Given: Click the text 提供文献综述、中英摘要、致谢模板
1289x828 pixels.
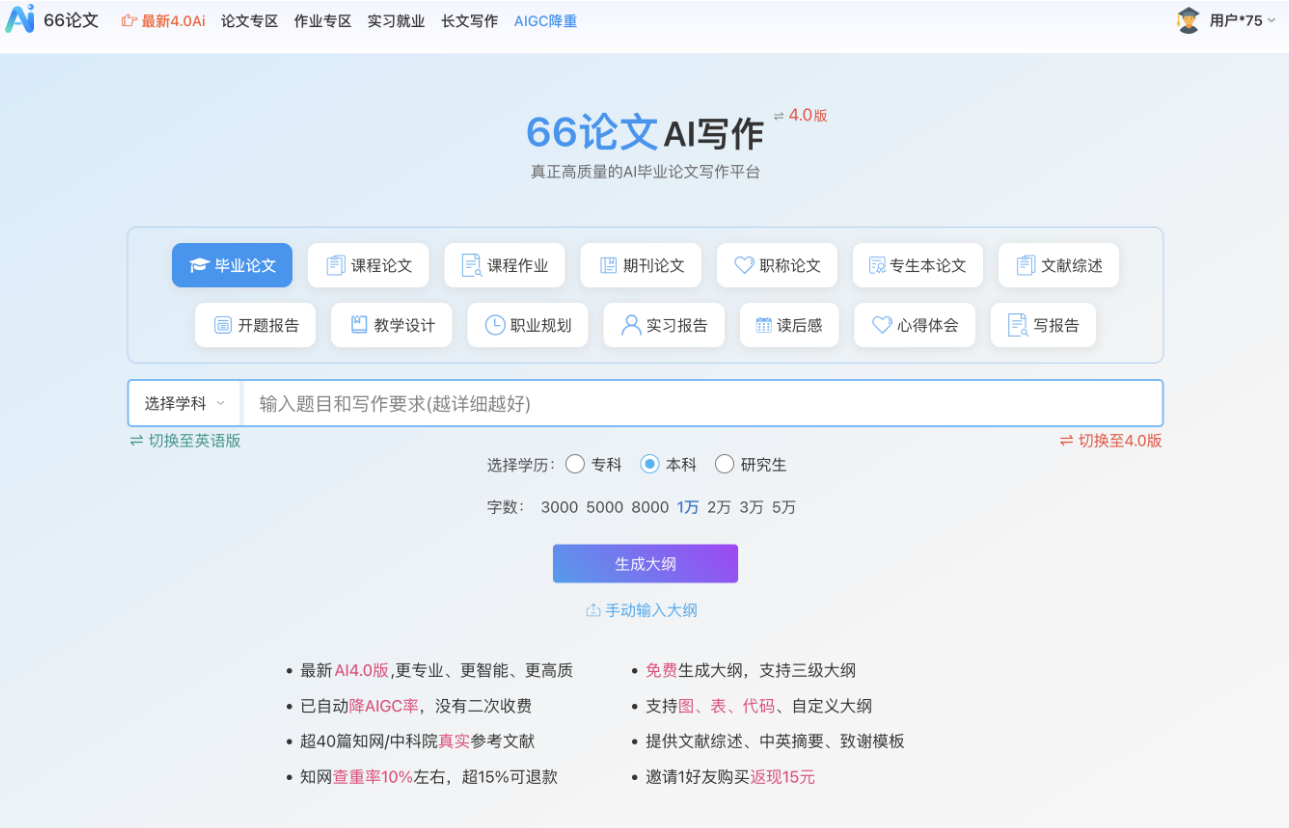Looking at the screenshot, I should click(775, 741).
